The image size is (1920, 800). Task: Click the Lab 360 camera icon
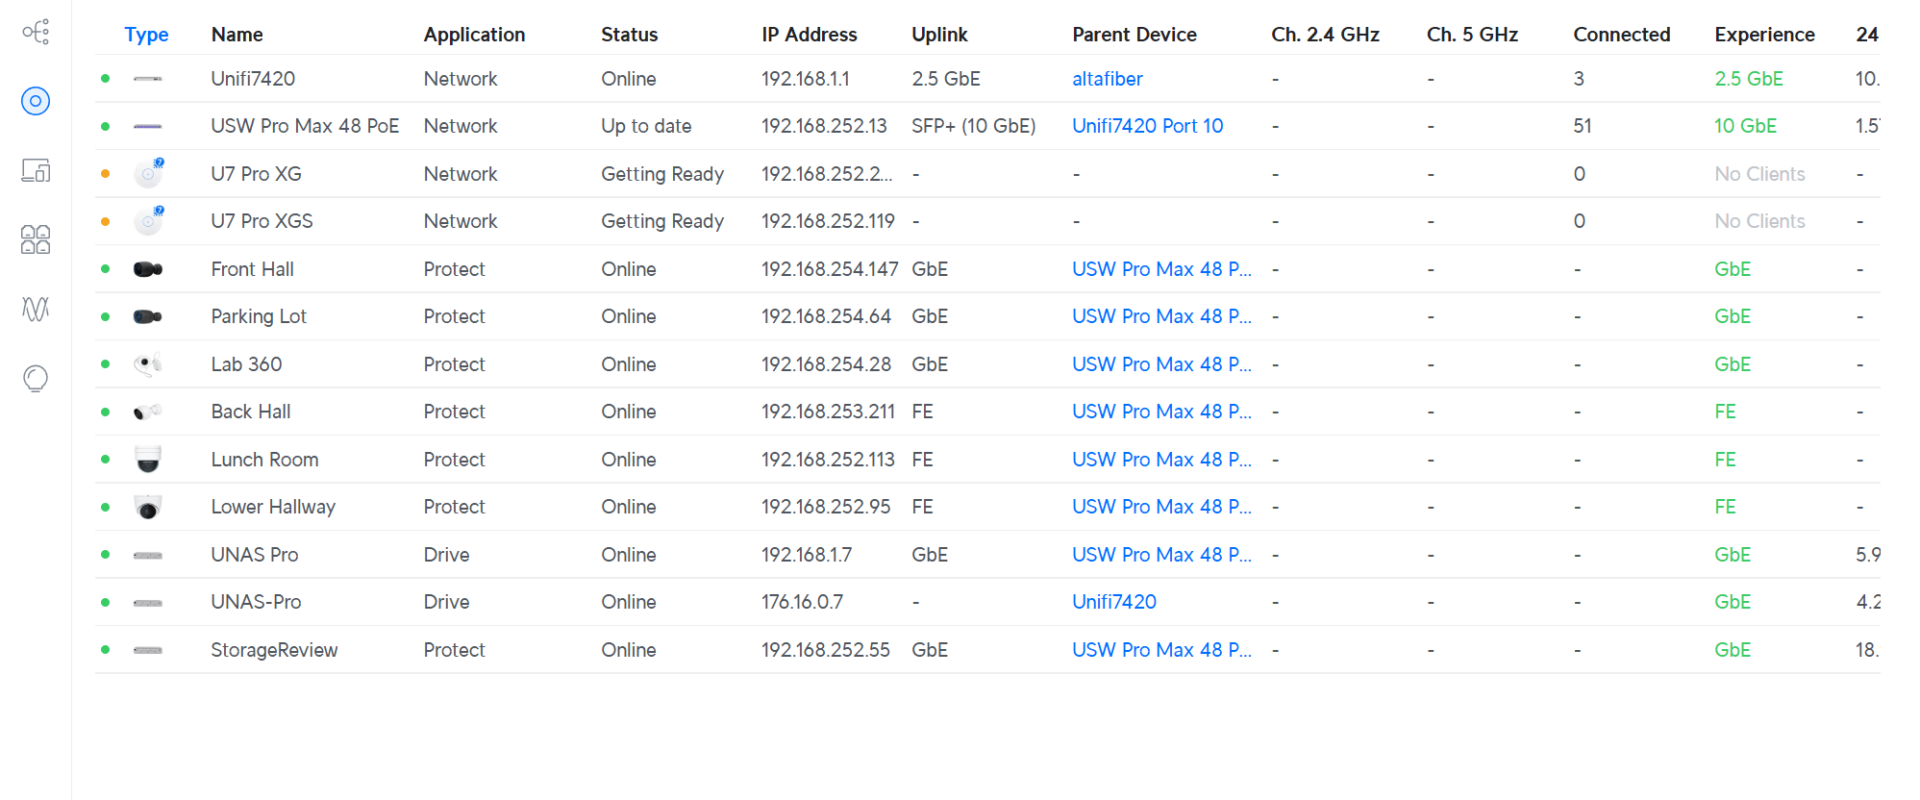(148, 364)
